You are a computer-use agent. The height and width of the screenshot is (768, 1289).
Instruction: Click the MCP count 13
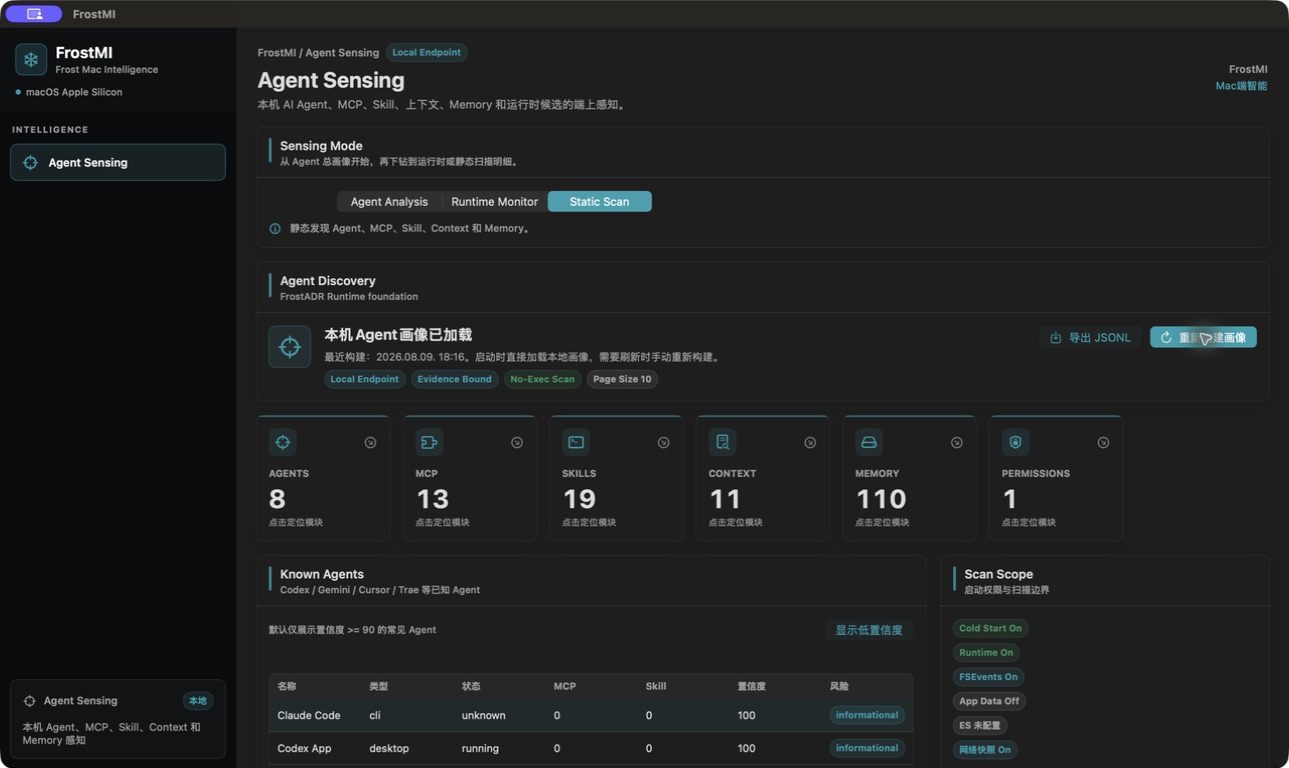point(432,499)
